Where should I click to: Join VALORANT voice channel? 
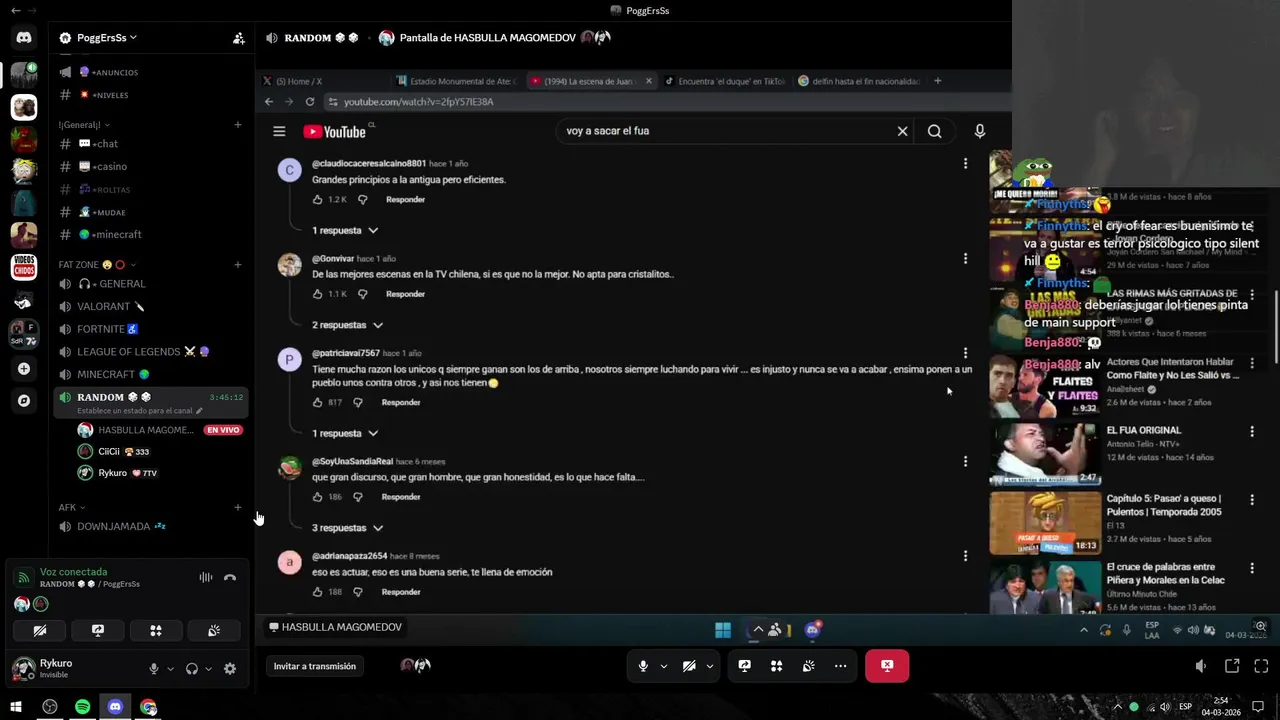click(x=150, y=306)
